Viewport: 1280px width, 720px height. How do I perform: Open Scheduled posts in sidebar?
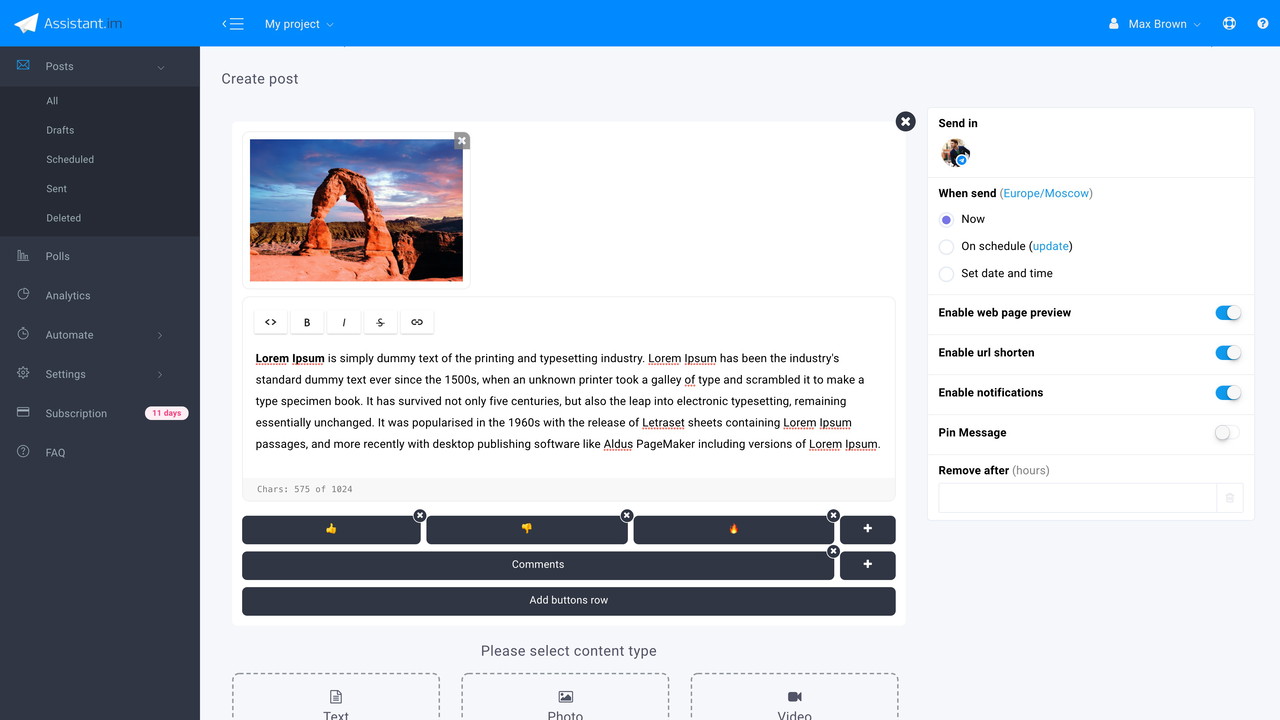coord(70,160)
